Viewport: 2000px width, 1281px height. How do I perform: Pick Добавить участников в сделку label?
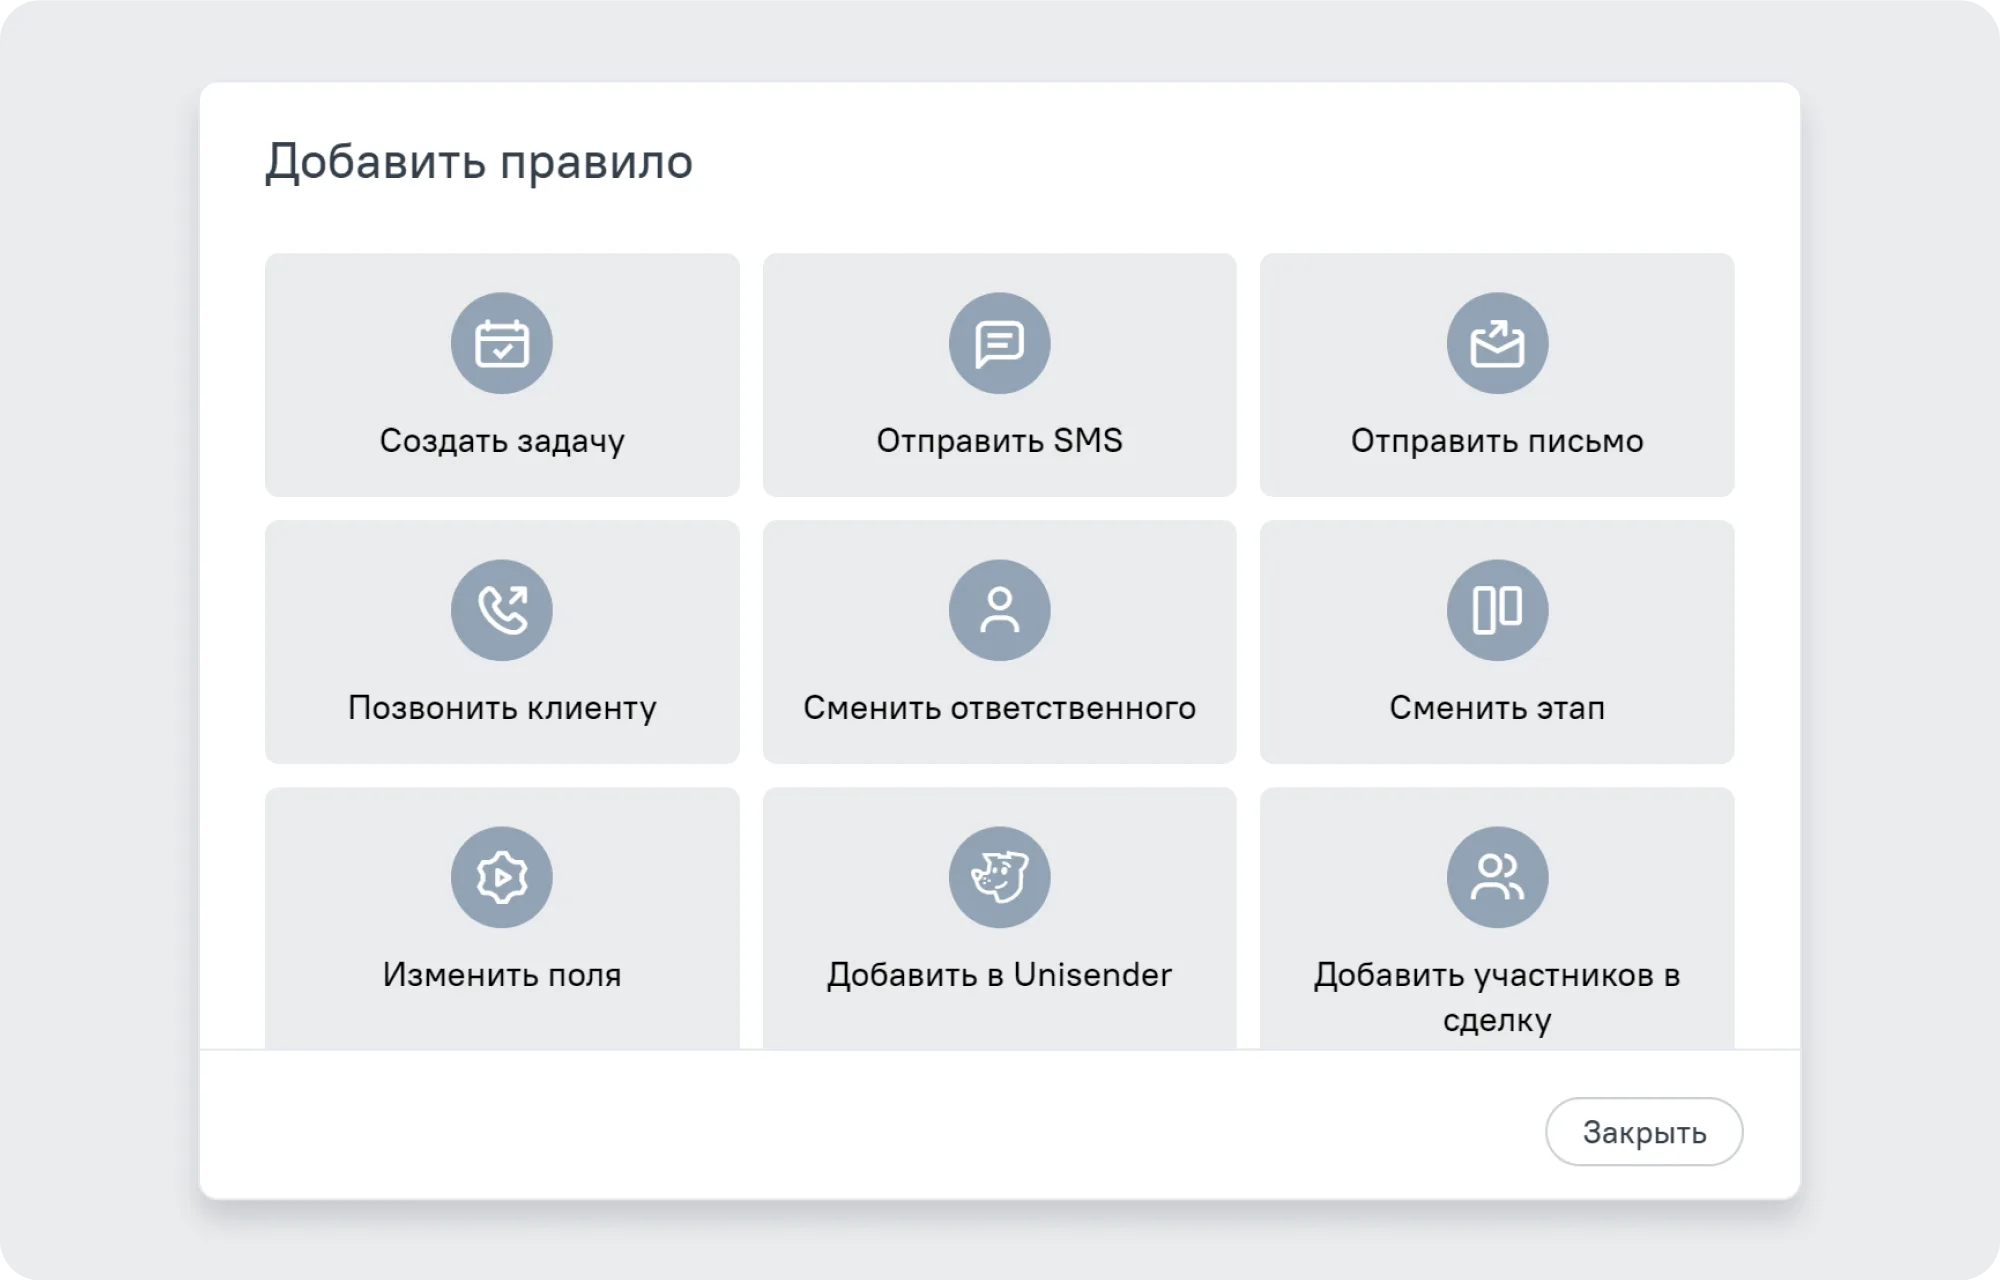1497,997
